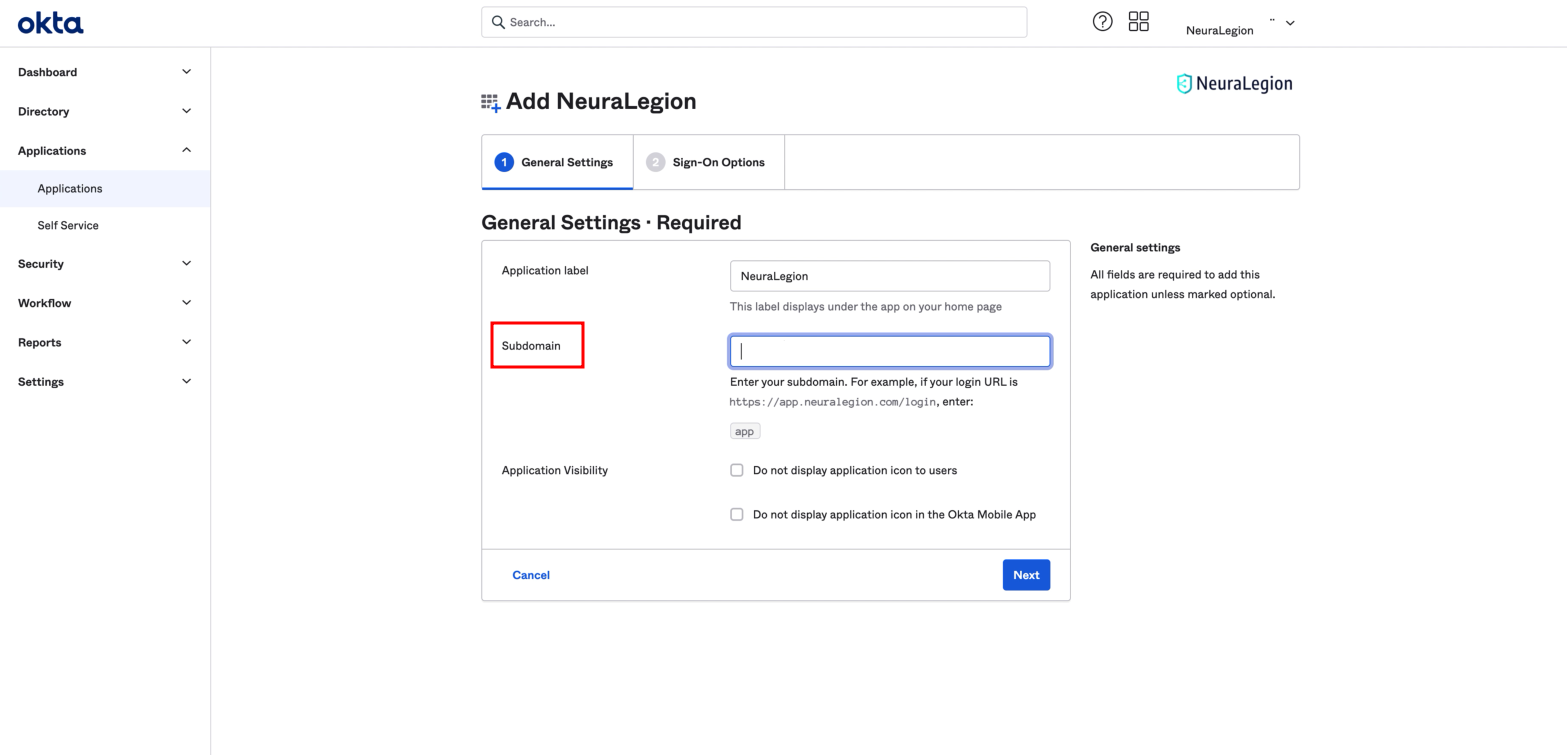
Task: Click 'This label displays under the app' hint
Action: point(866,307)
